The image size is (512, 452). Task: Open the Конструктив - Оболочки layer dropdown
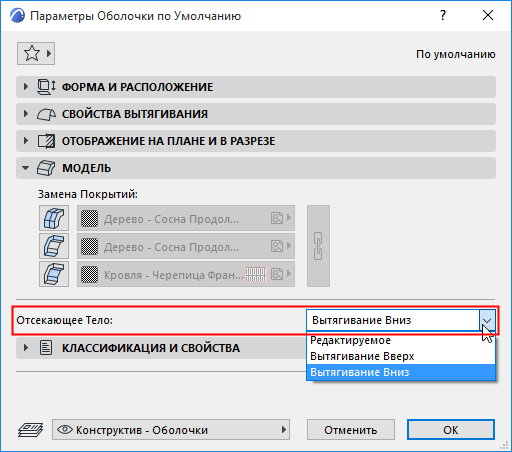[171, 430]
